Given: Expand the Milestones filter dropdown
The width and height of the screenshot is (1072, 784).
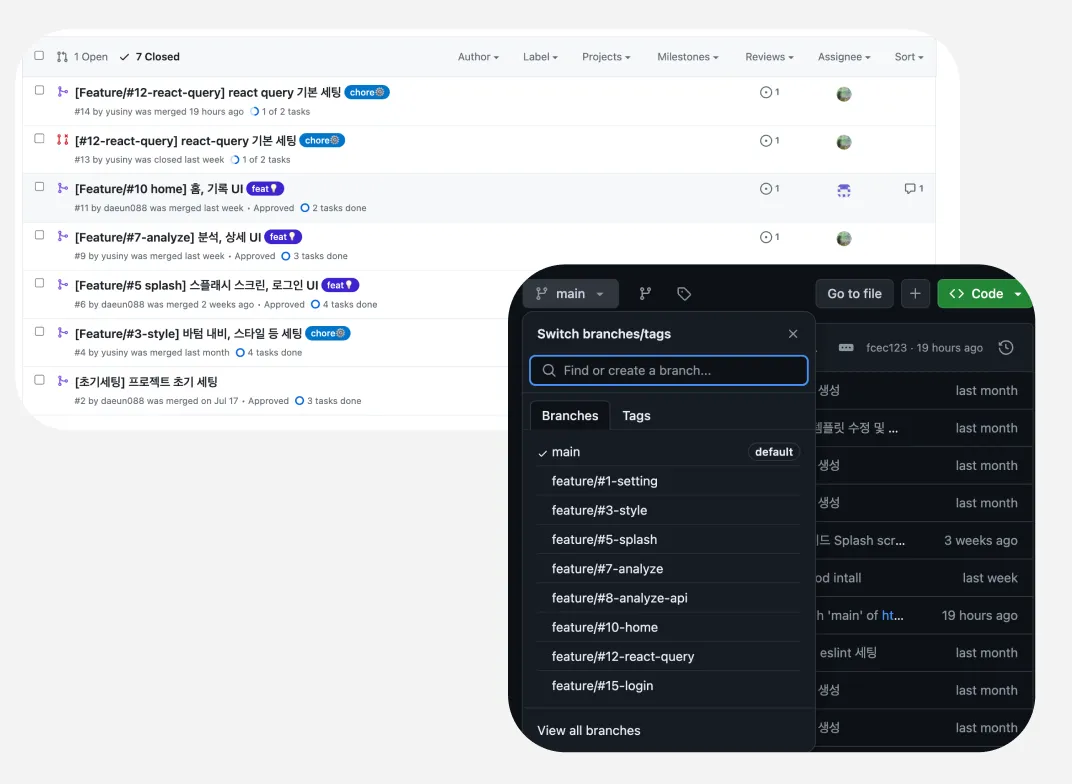Looking at the screenshot, I should [688, 57].
